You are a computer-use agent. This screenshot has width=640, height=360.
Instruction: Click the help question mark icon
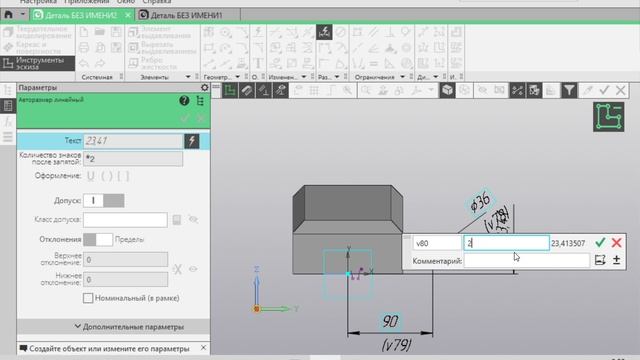(184, 100)
